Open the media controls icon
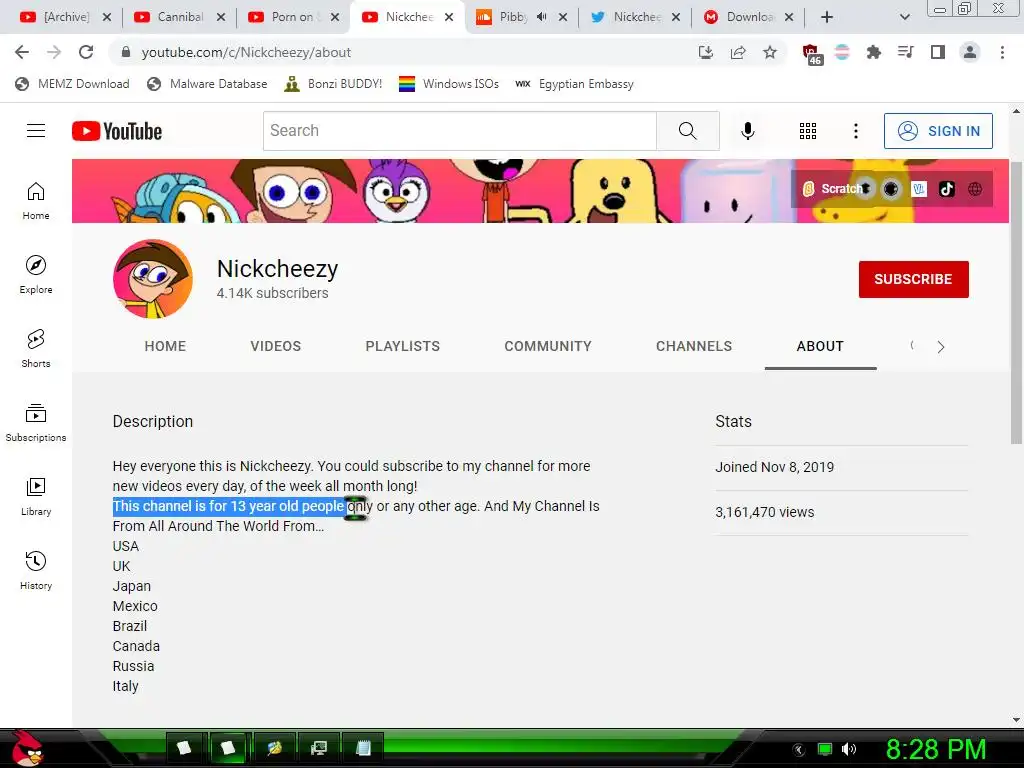The width and height of the screenshot is (1024, 768). click(905, 52)
